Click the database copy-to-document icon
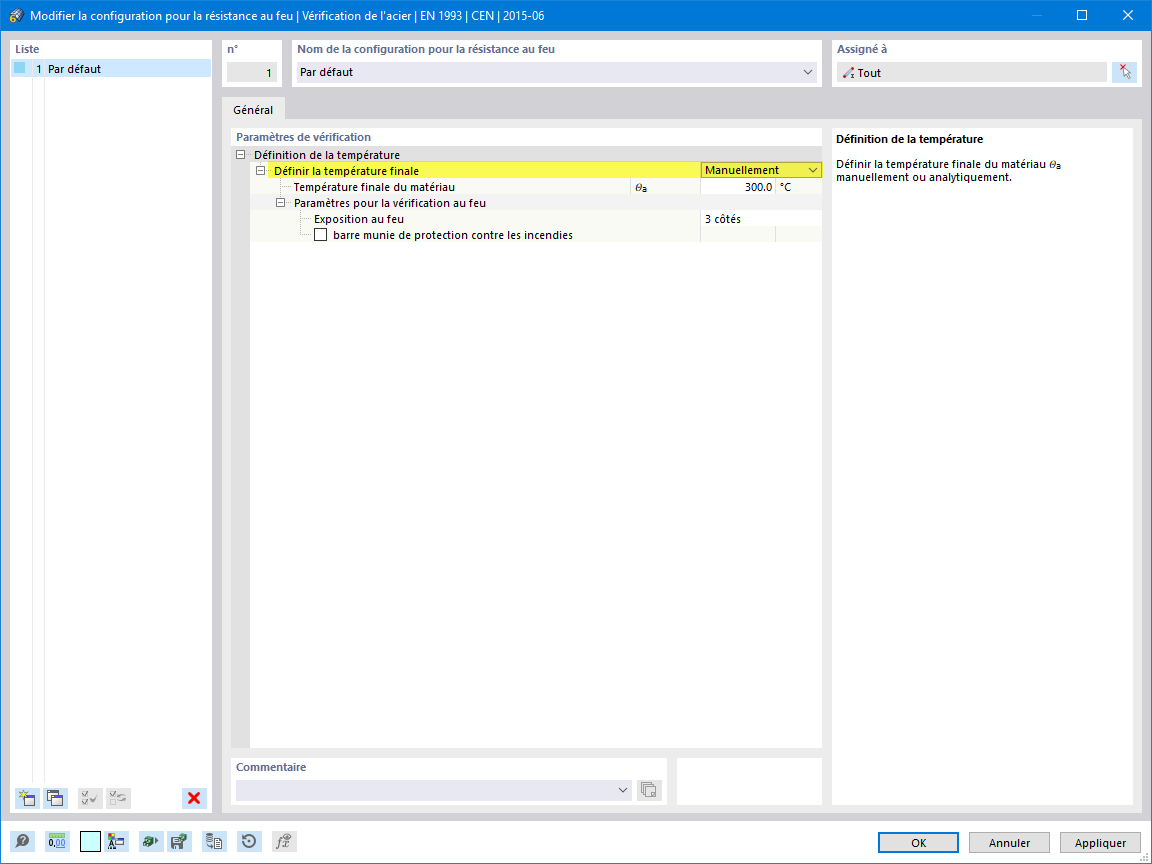This screenshot has height=864, width=1152. coord(214,841)
